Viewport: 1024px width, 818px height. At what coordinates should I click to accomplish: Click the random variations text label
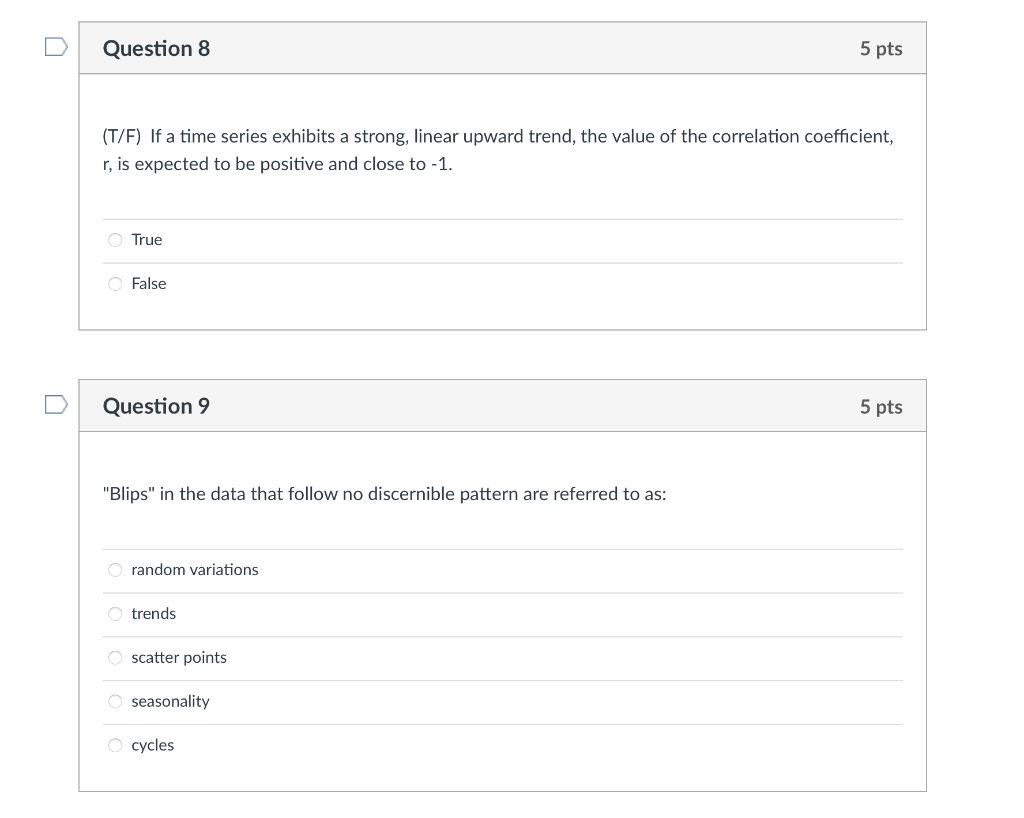coord(194,569)
